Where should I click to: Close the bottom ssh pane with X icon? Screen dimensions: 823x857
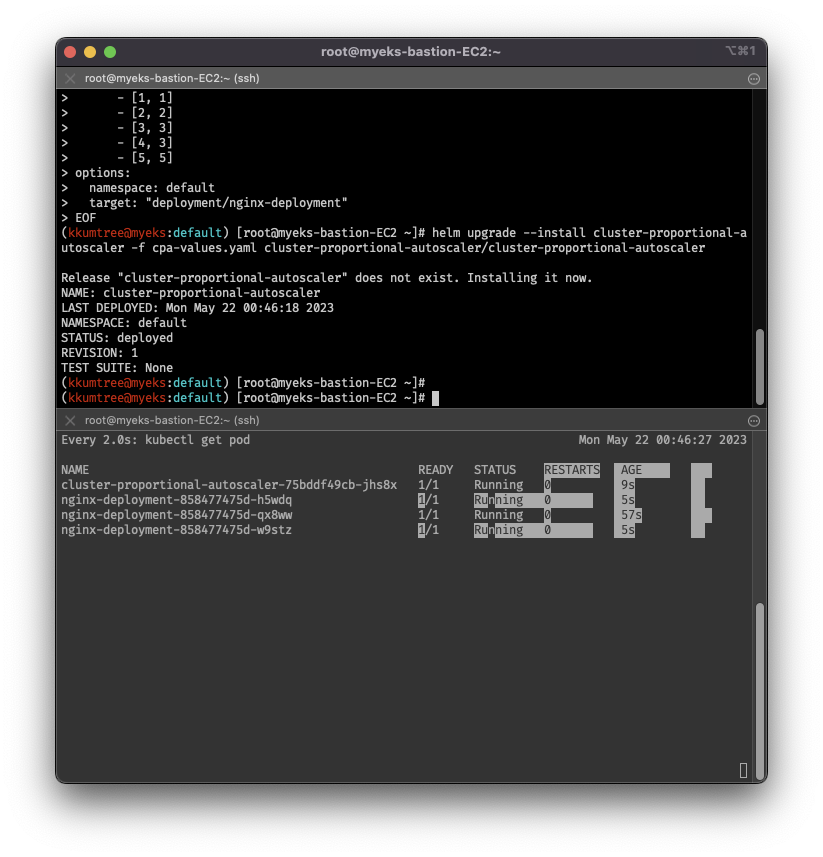coord(70,420)
